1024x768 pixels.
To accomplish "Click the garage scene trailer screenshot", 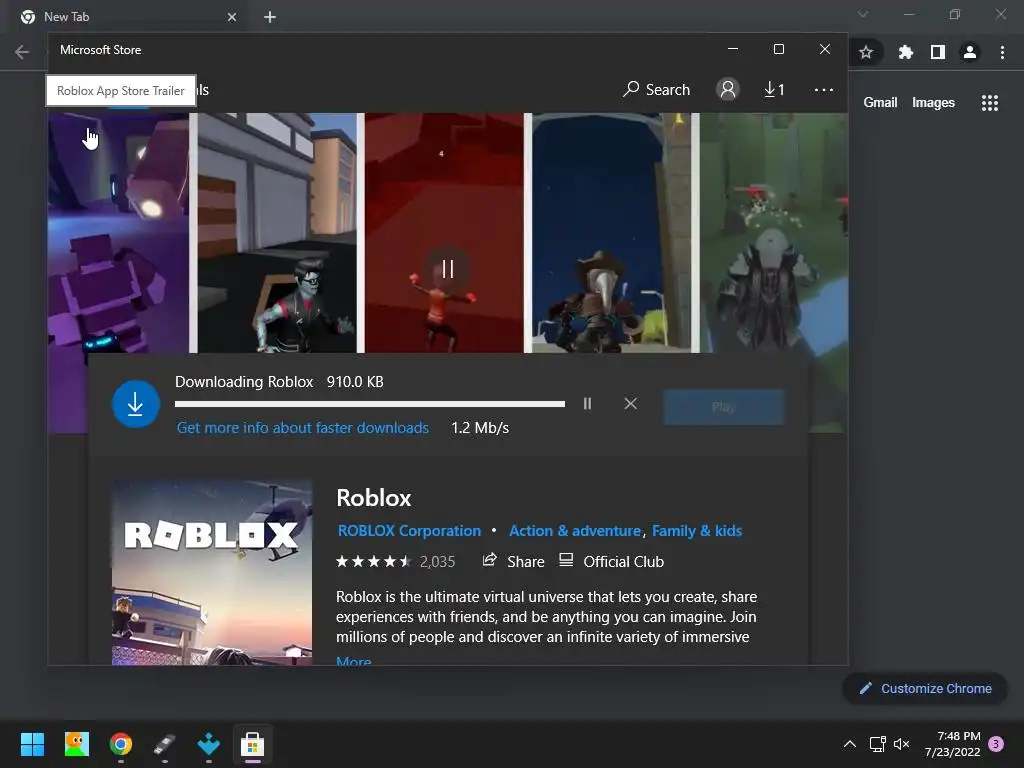I will click(278, 232).
